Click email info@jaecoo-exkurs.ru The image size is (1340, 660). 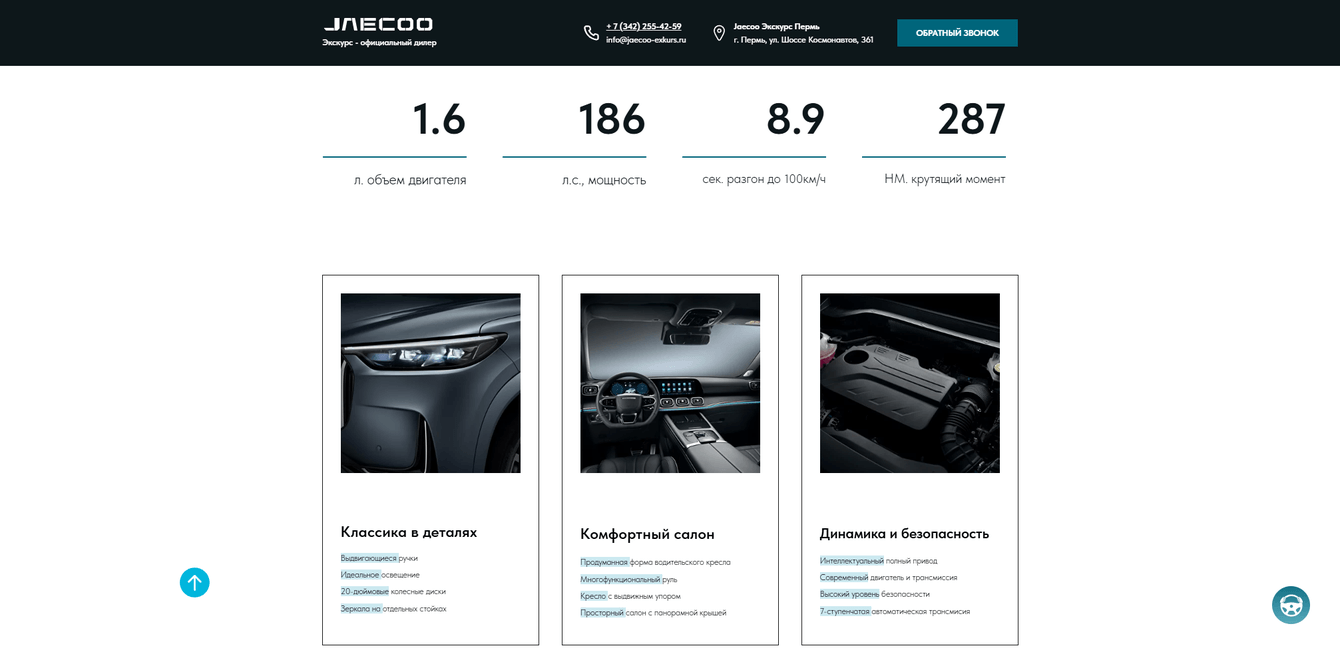pyautogui.click(x=646, y=40)
